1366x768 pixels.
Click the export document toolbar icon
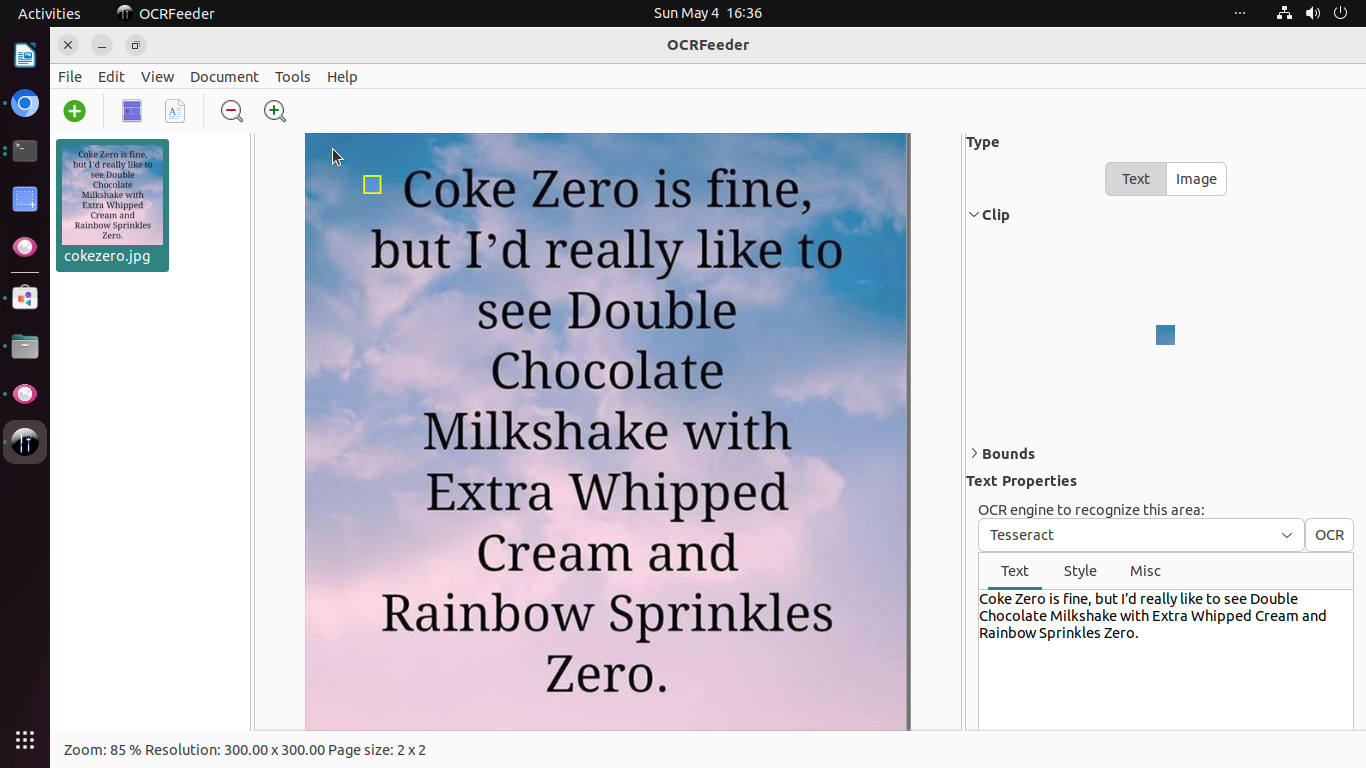click(175, 111)
